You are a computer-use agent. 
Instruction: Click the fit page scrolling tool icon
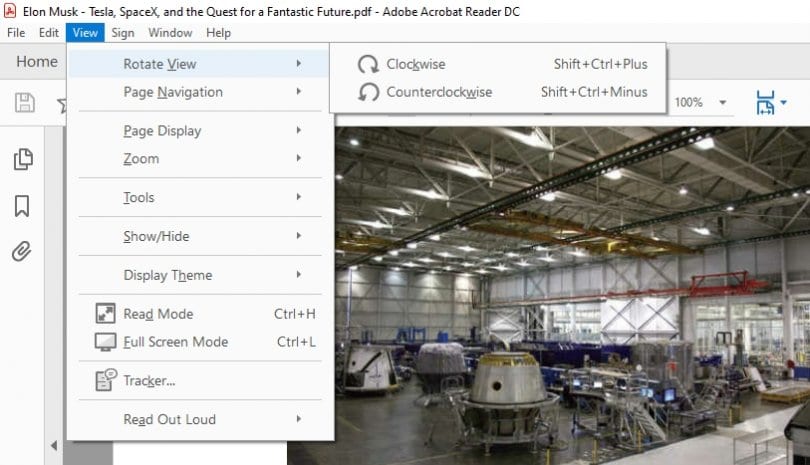tap(767, 103)
